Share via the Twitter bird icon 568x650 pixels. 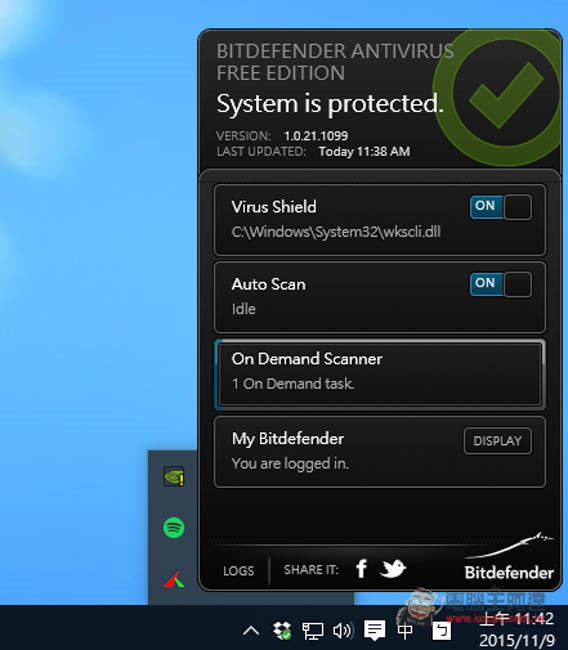[393, 568]
